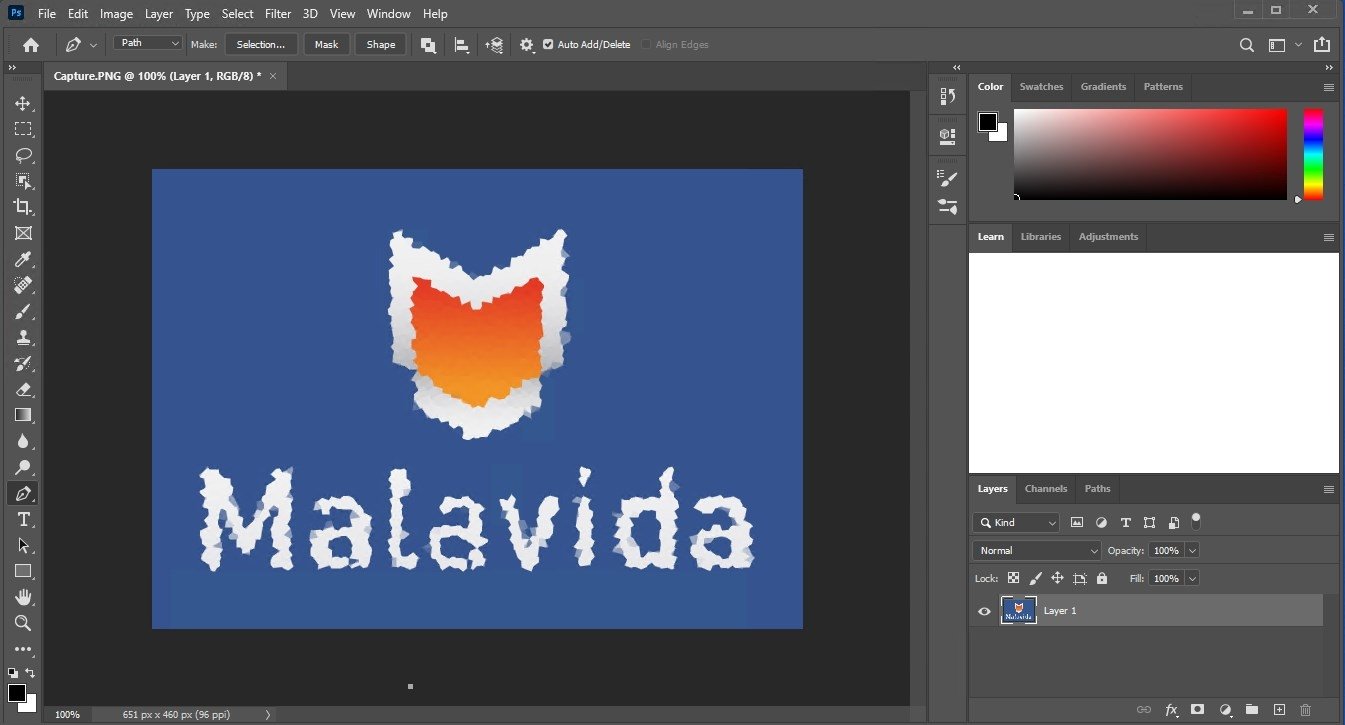Toggle pixel layer filter icon

tap(1077, 522)
